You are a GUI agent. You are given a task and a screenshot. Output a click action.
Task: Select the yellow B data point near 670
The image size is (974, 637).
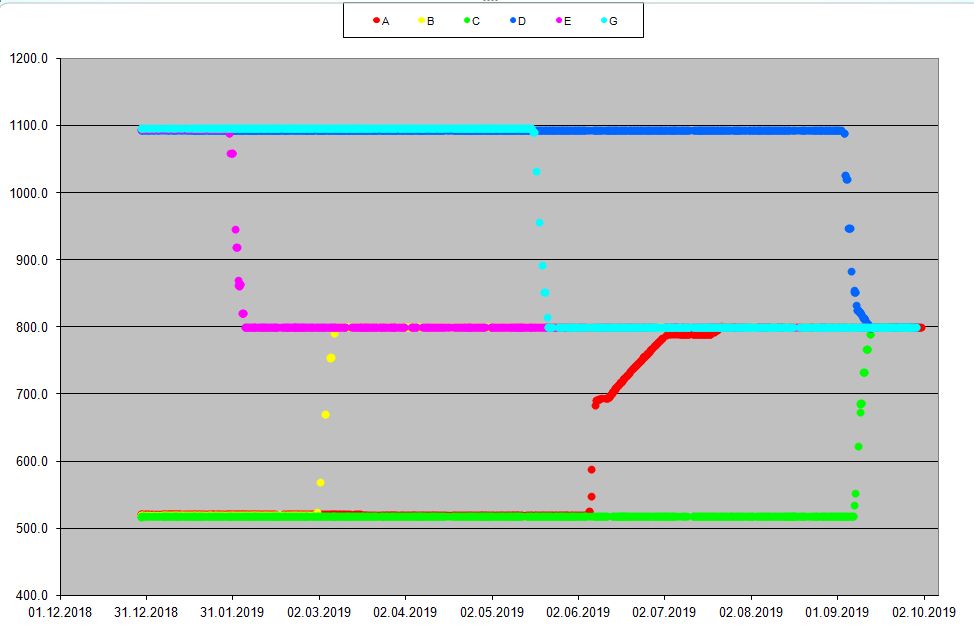pos(325,414)
